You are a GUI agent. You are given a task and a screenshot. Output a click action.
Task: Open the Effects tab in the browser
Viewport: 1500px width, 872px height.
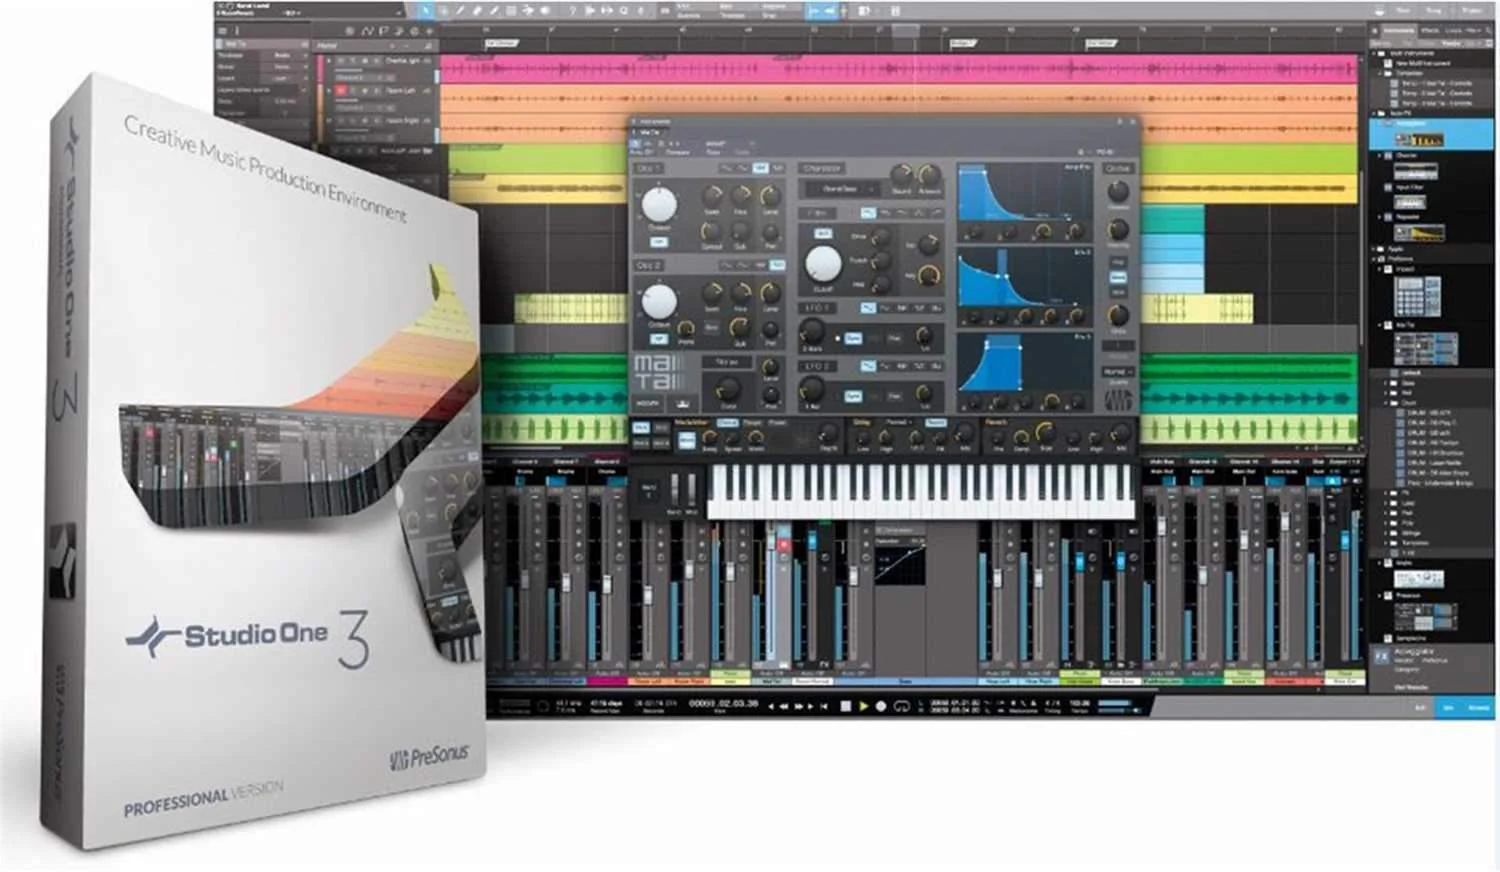click(1430, 31)
